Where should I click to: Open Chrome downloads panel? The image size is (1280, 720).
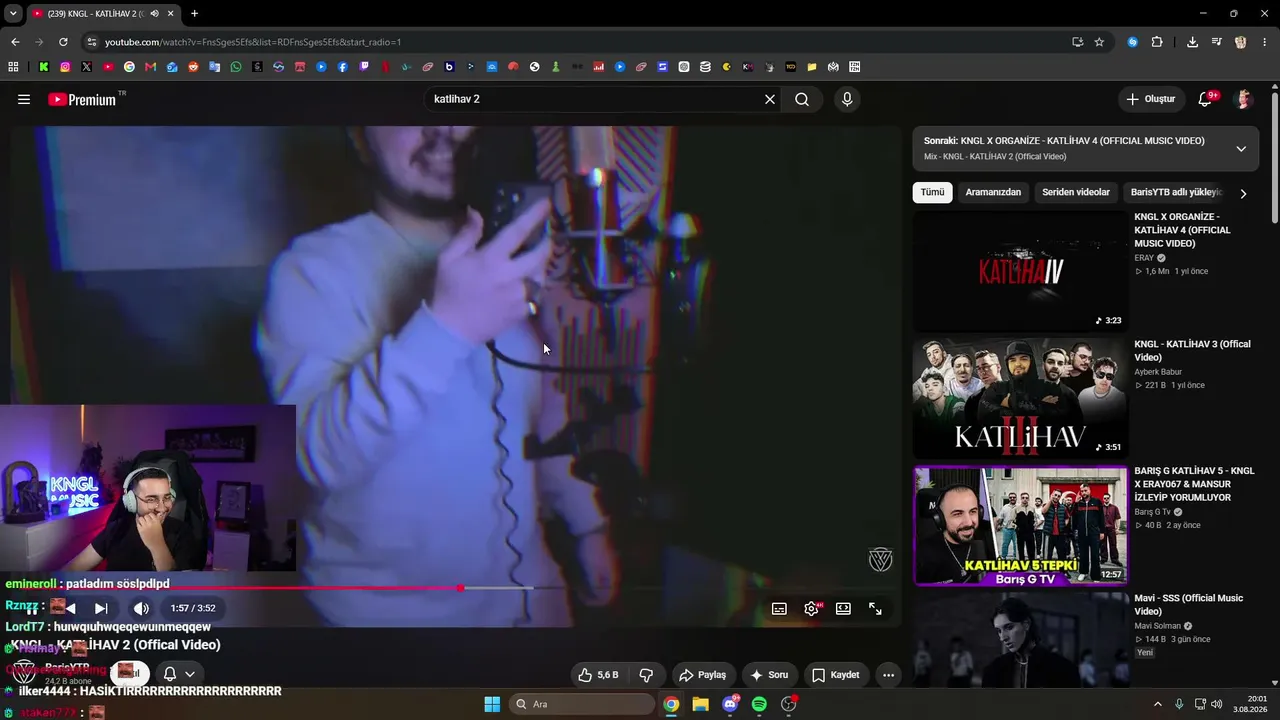click(x=1192, y=42)
